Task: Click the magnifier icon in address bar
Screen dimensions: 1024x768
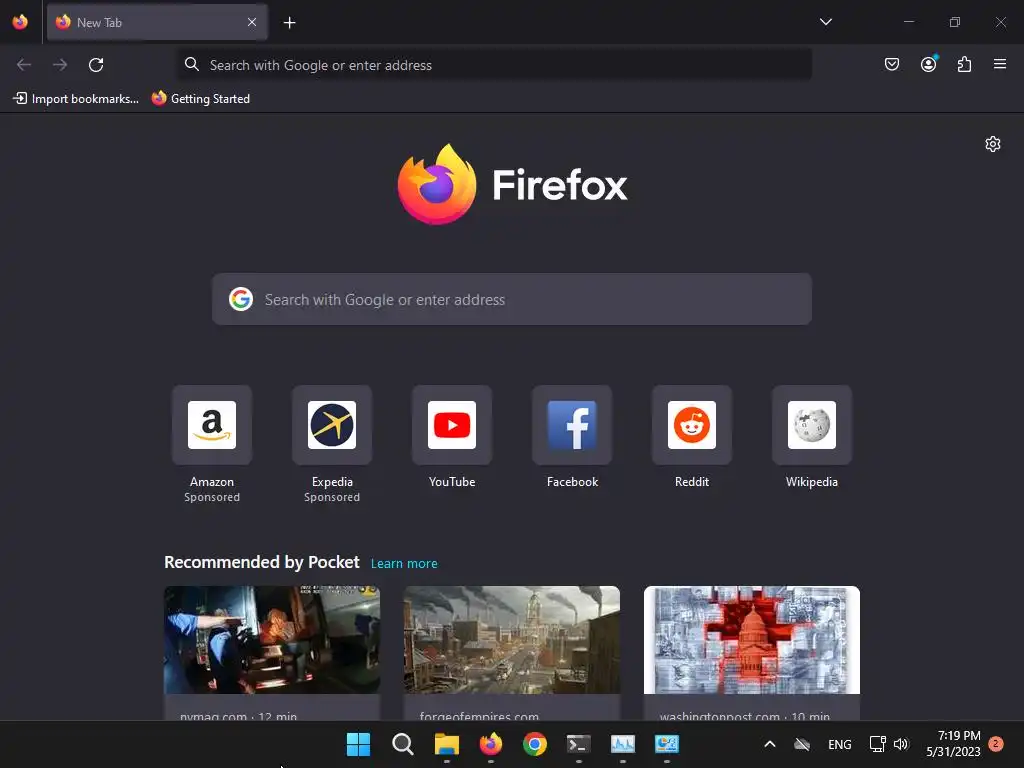Action: pos(191,64)
